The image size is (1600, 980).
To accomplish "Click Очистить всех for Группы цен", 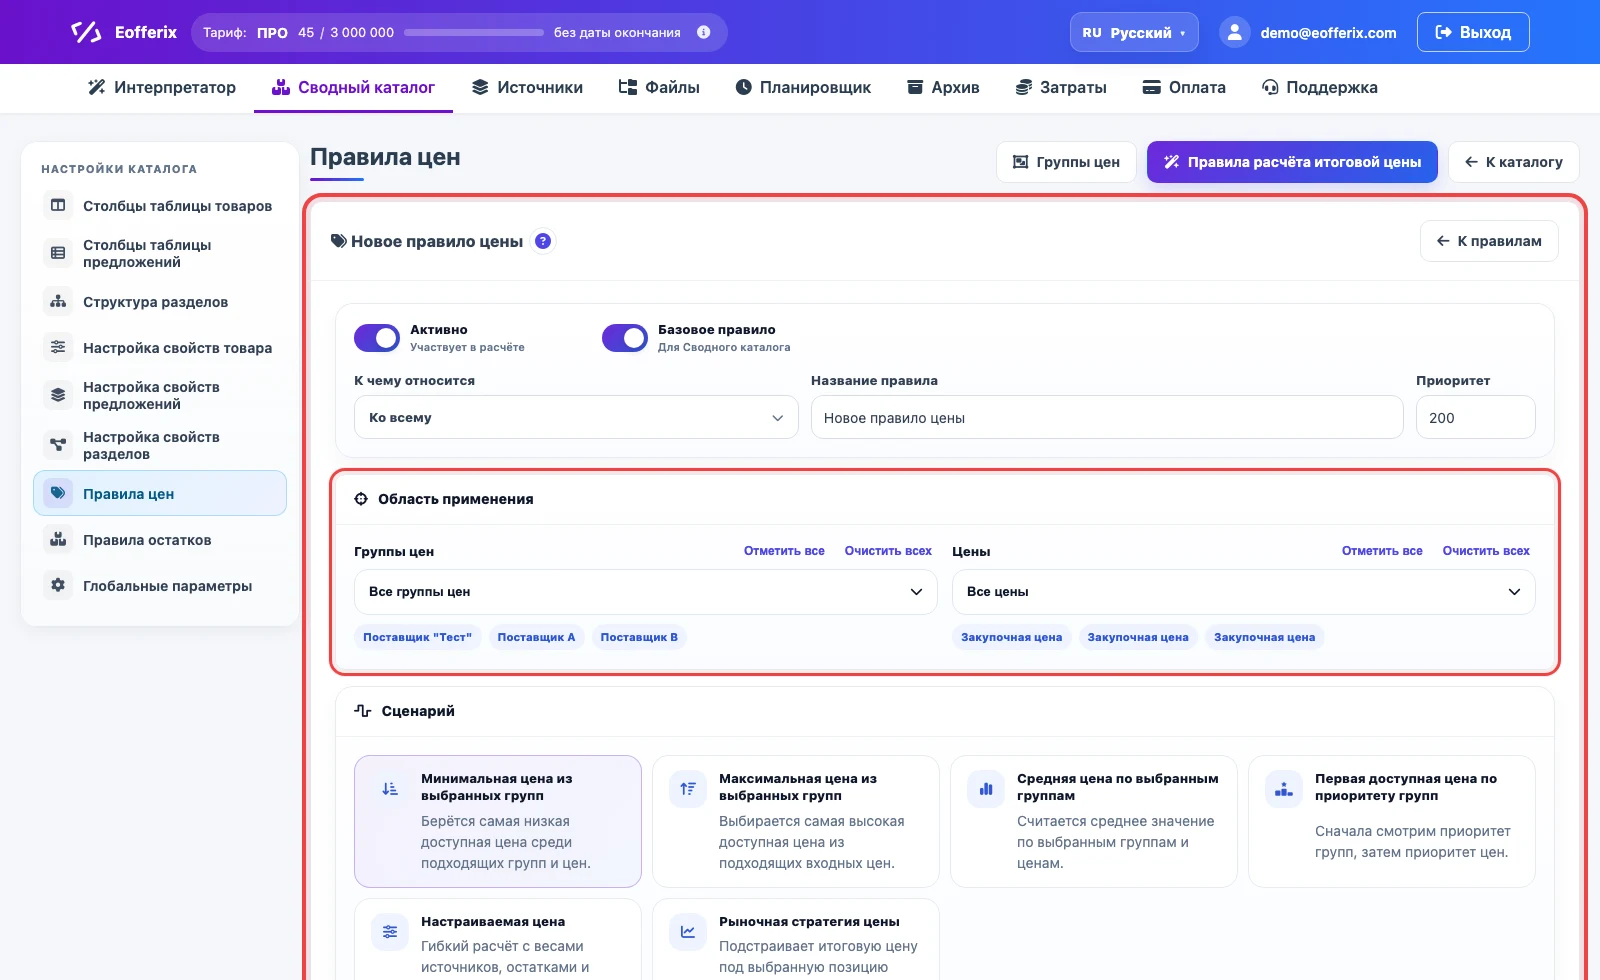I will coord(888,551).
